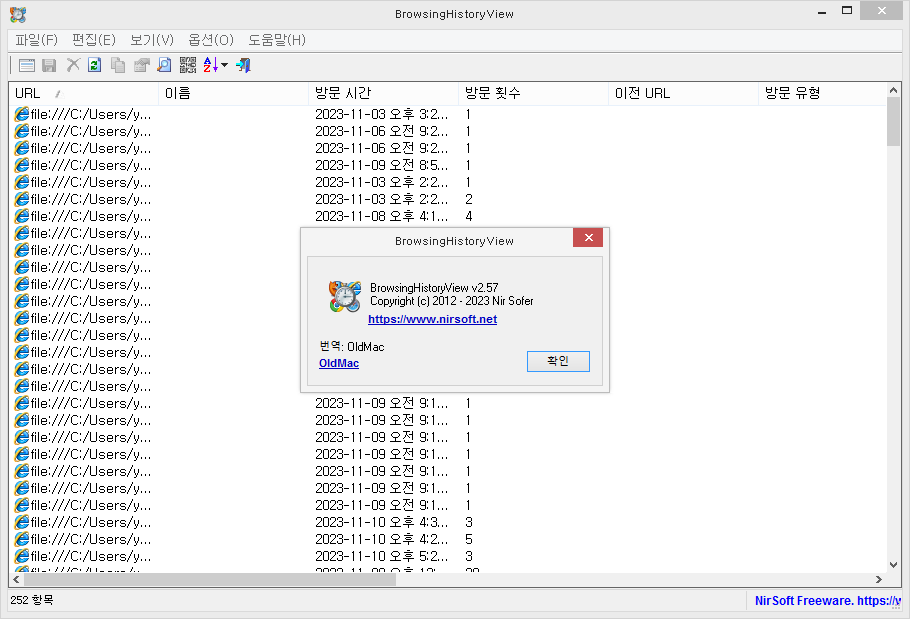Click the A-Z sort toolbar icon
Screen dimensions: 910x619
click(x=211, y=65)
